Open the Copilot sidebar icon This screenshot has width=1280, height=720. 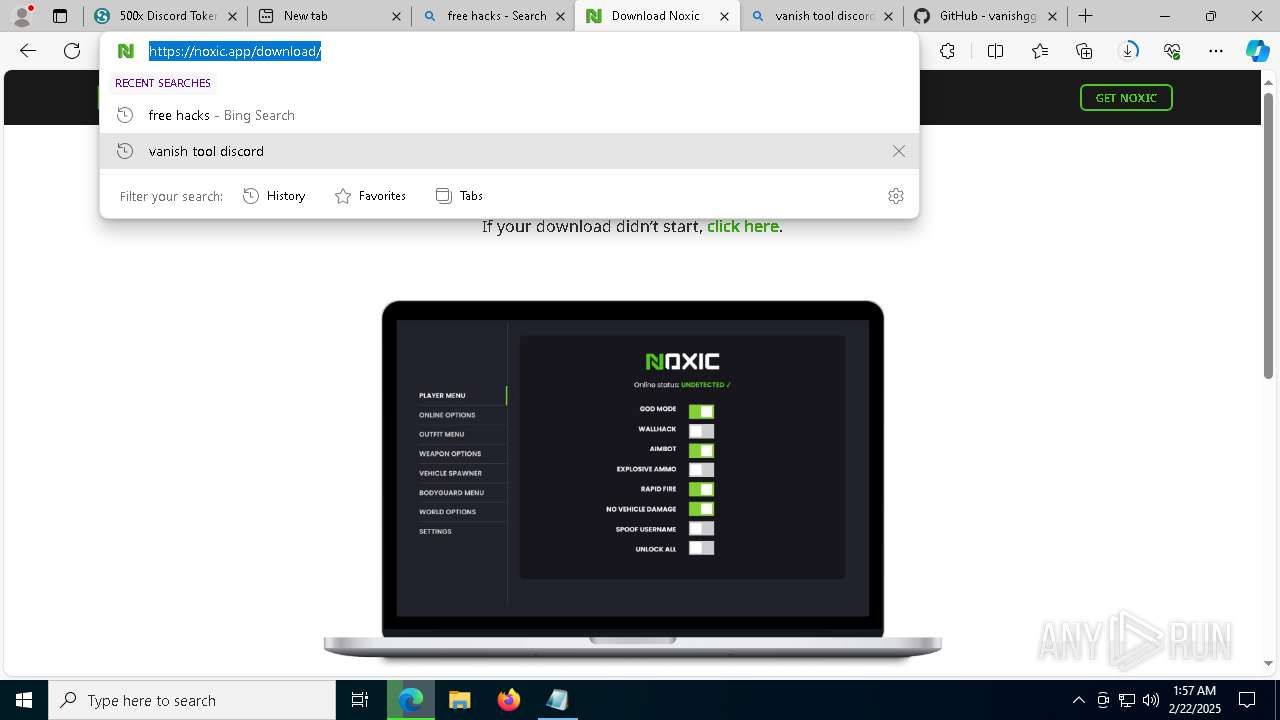tap(1257, 51)
